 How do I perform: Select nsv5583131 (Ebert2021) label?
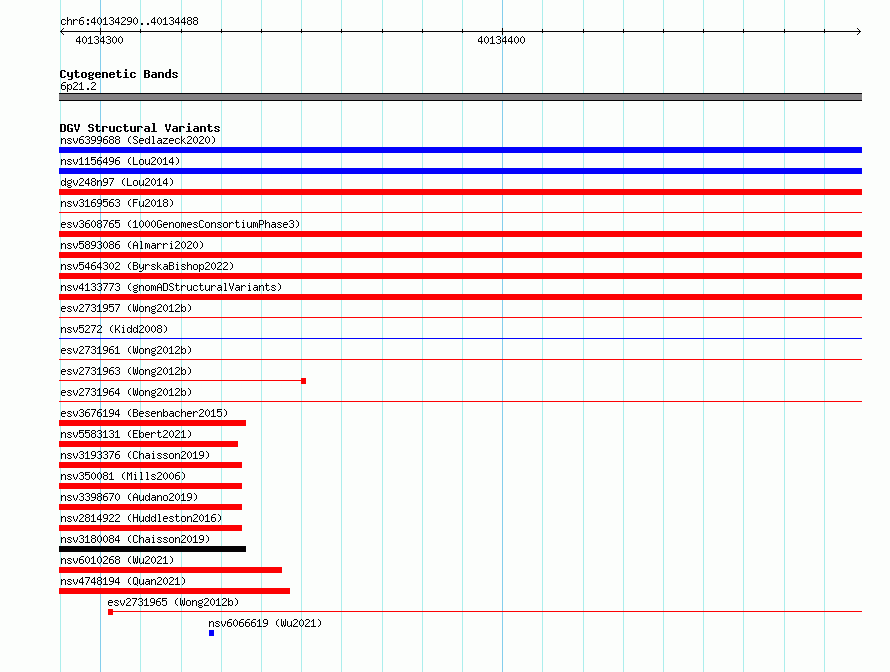pos(126,434)
